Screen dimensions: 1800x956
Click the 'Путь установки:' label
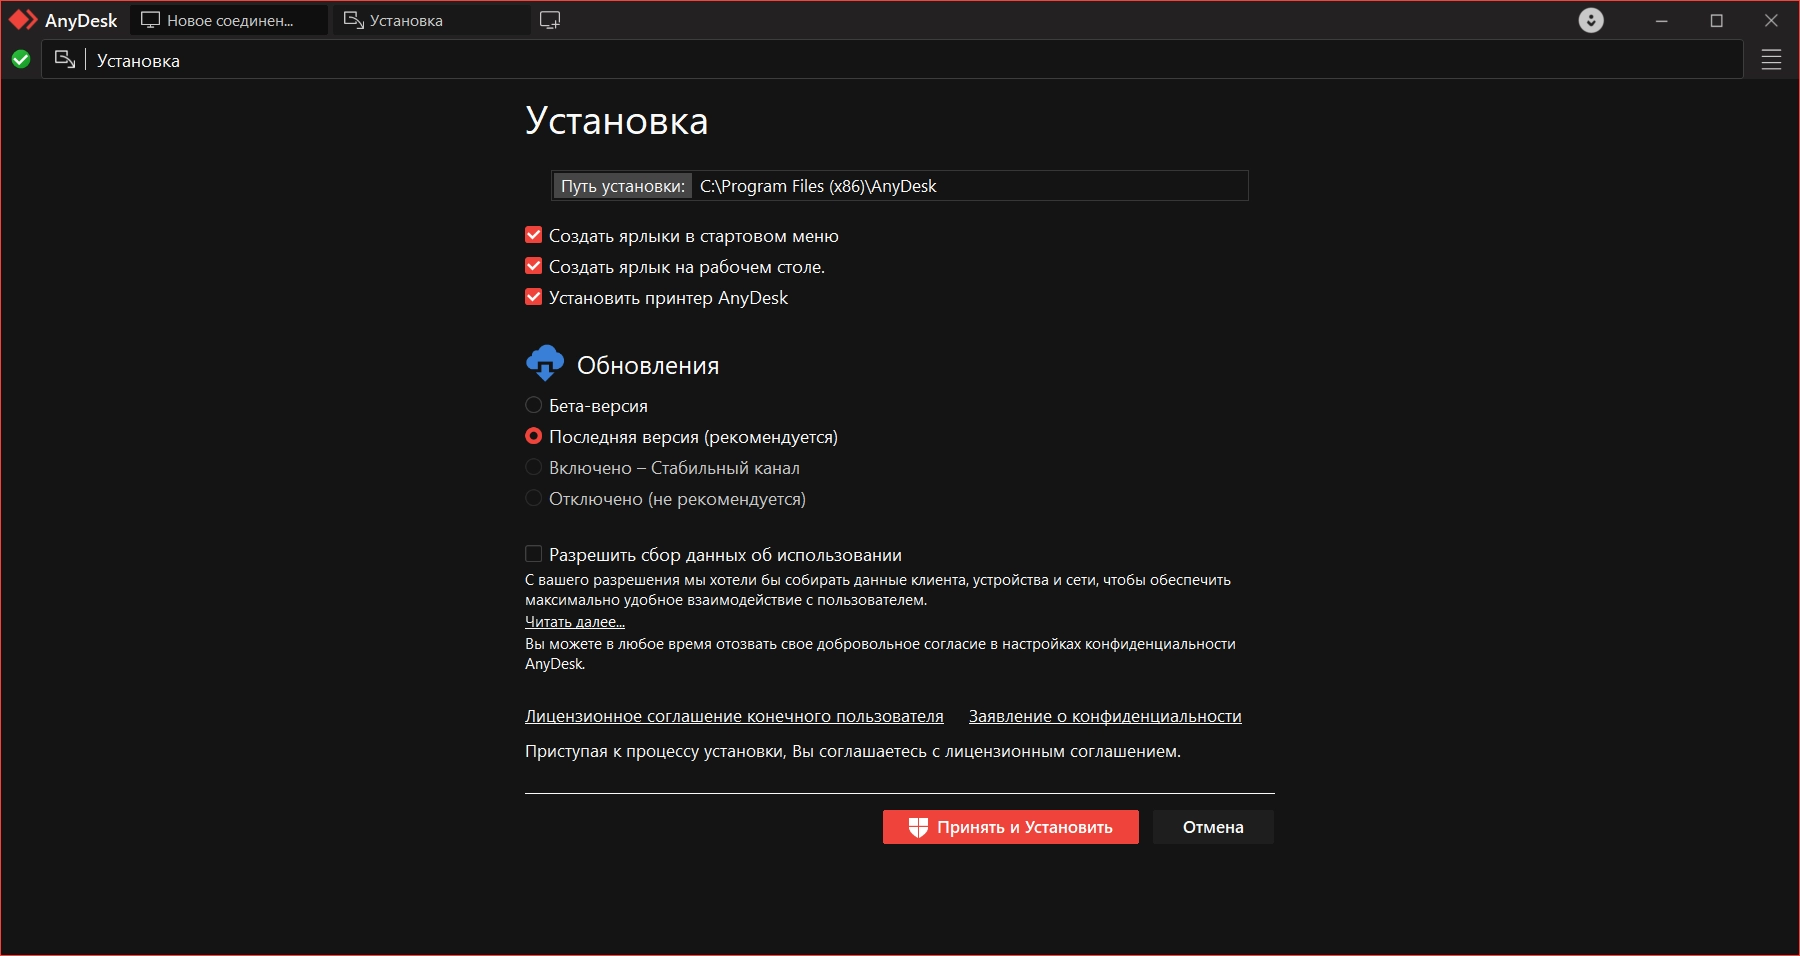point(622,186)
